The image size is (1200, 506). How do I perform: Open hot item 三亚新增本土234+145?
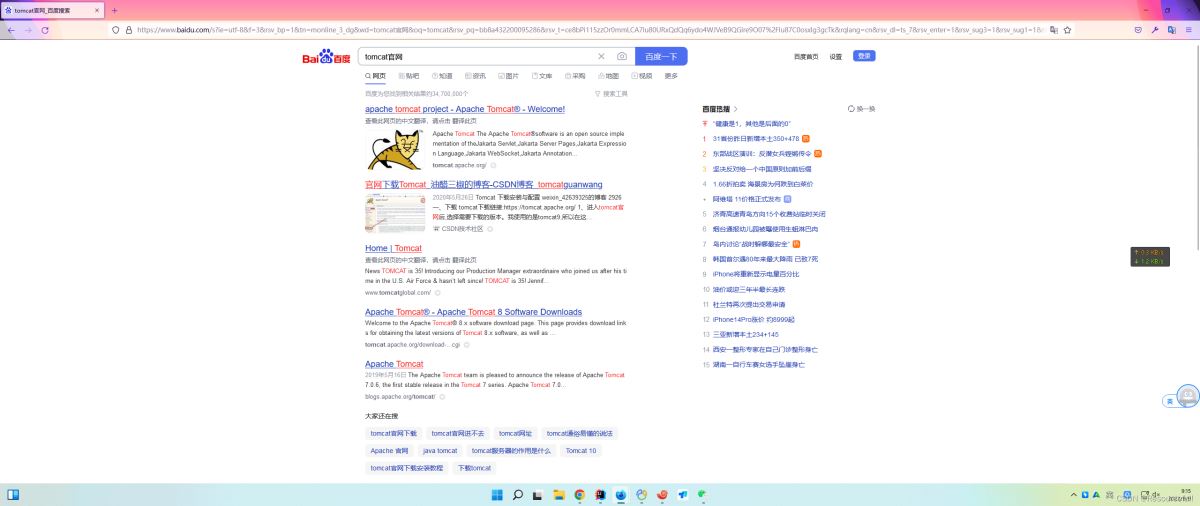coord(746,334)
